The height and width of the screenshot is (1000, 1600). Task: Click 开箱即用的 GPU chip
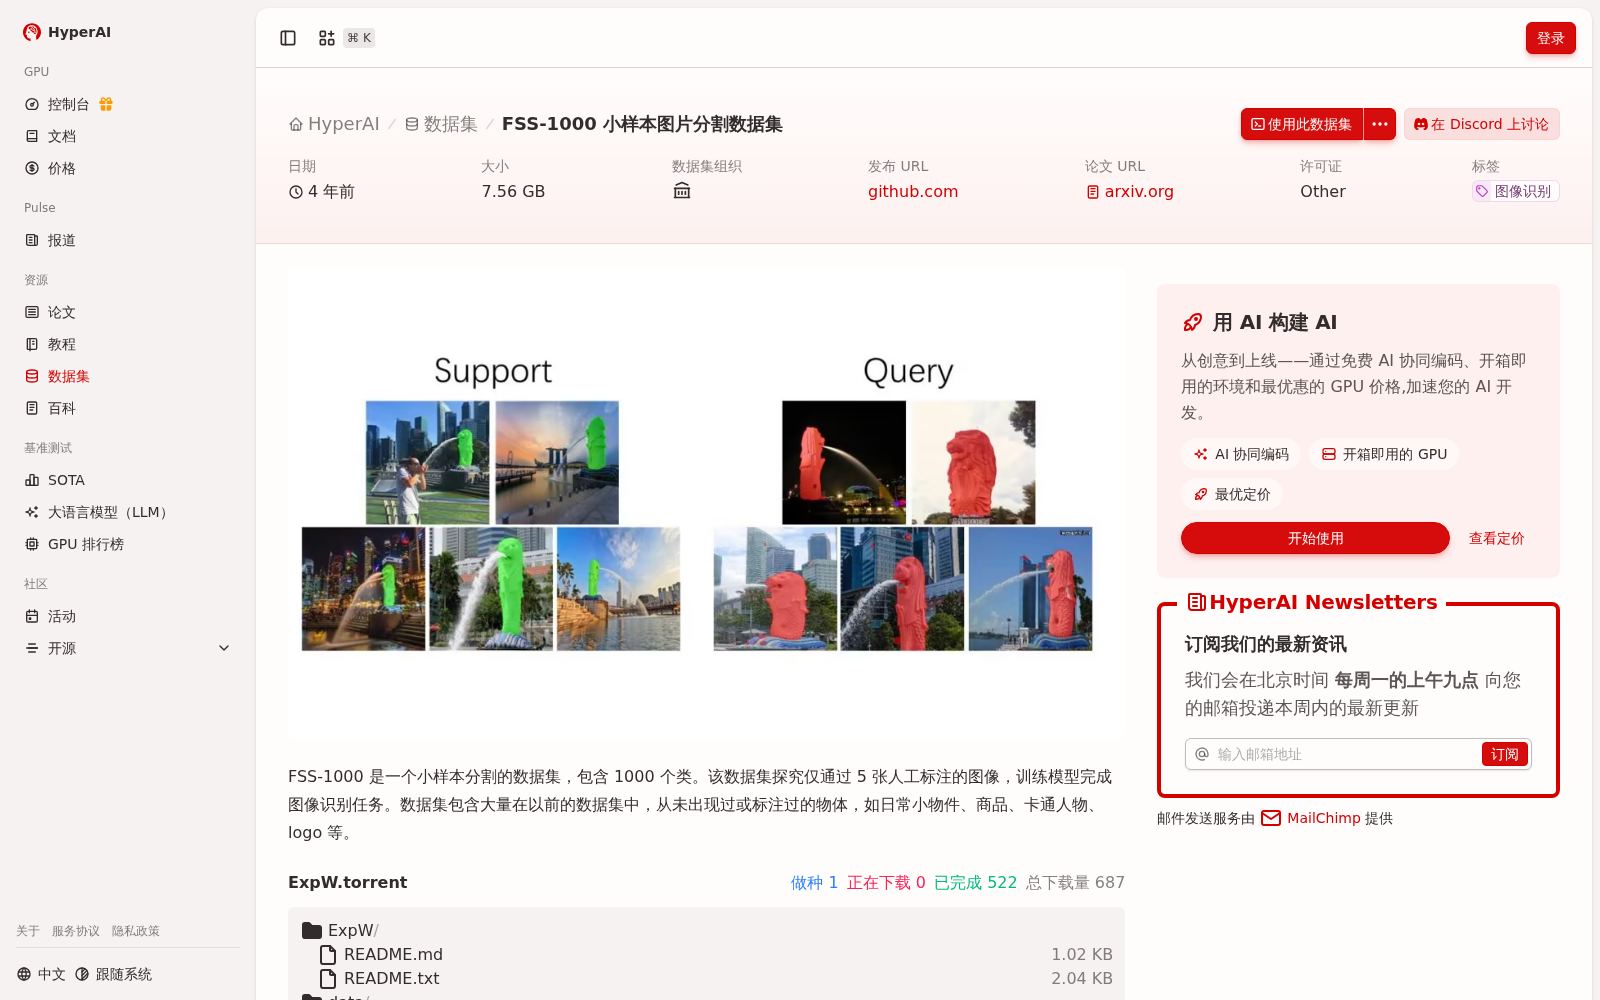pos(1384,454)
